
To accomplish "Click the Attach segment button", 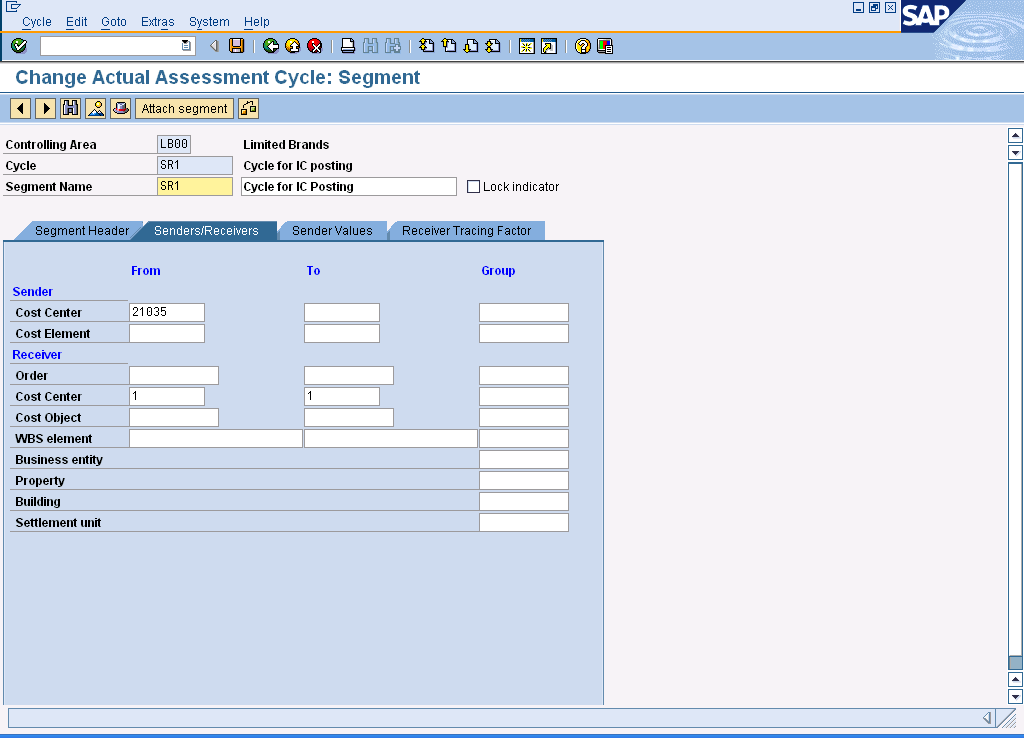I will 184,108.
